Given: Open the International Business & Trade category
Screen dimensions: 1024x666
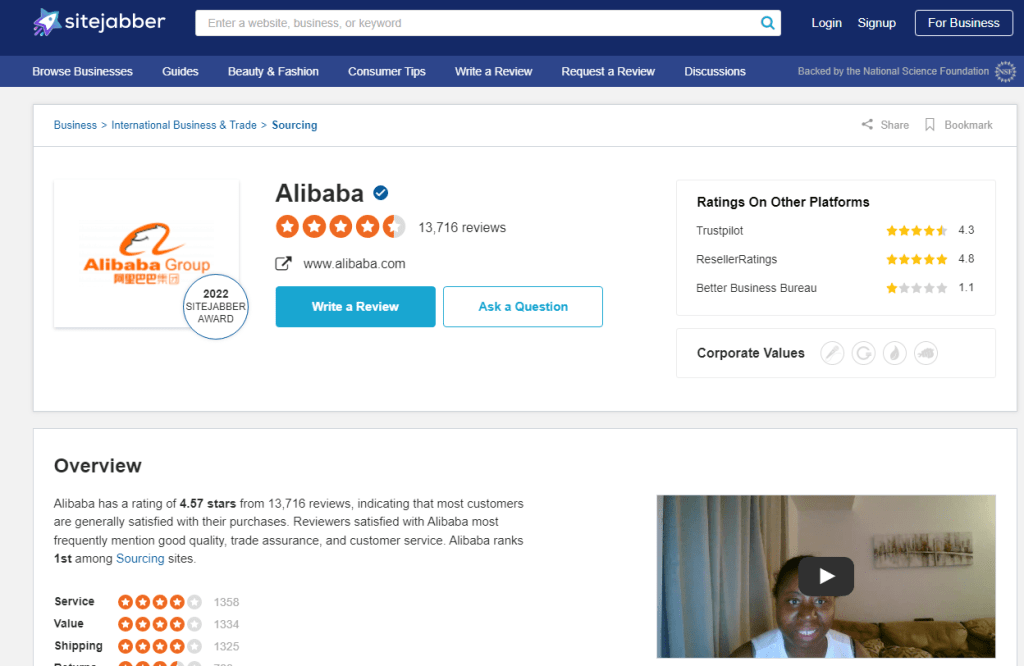Looking at the screenshot, I should point(184,124).
